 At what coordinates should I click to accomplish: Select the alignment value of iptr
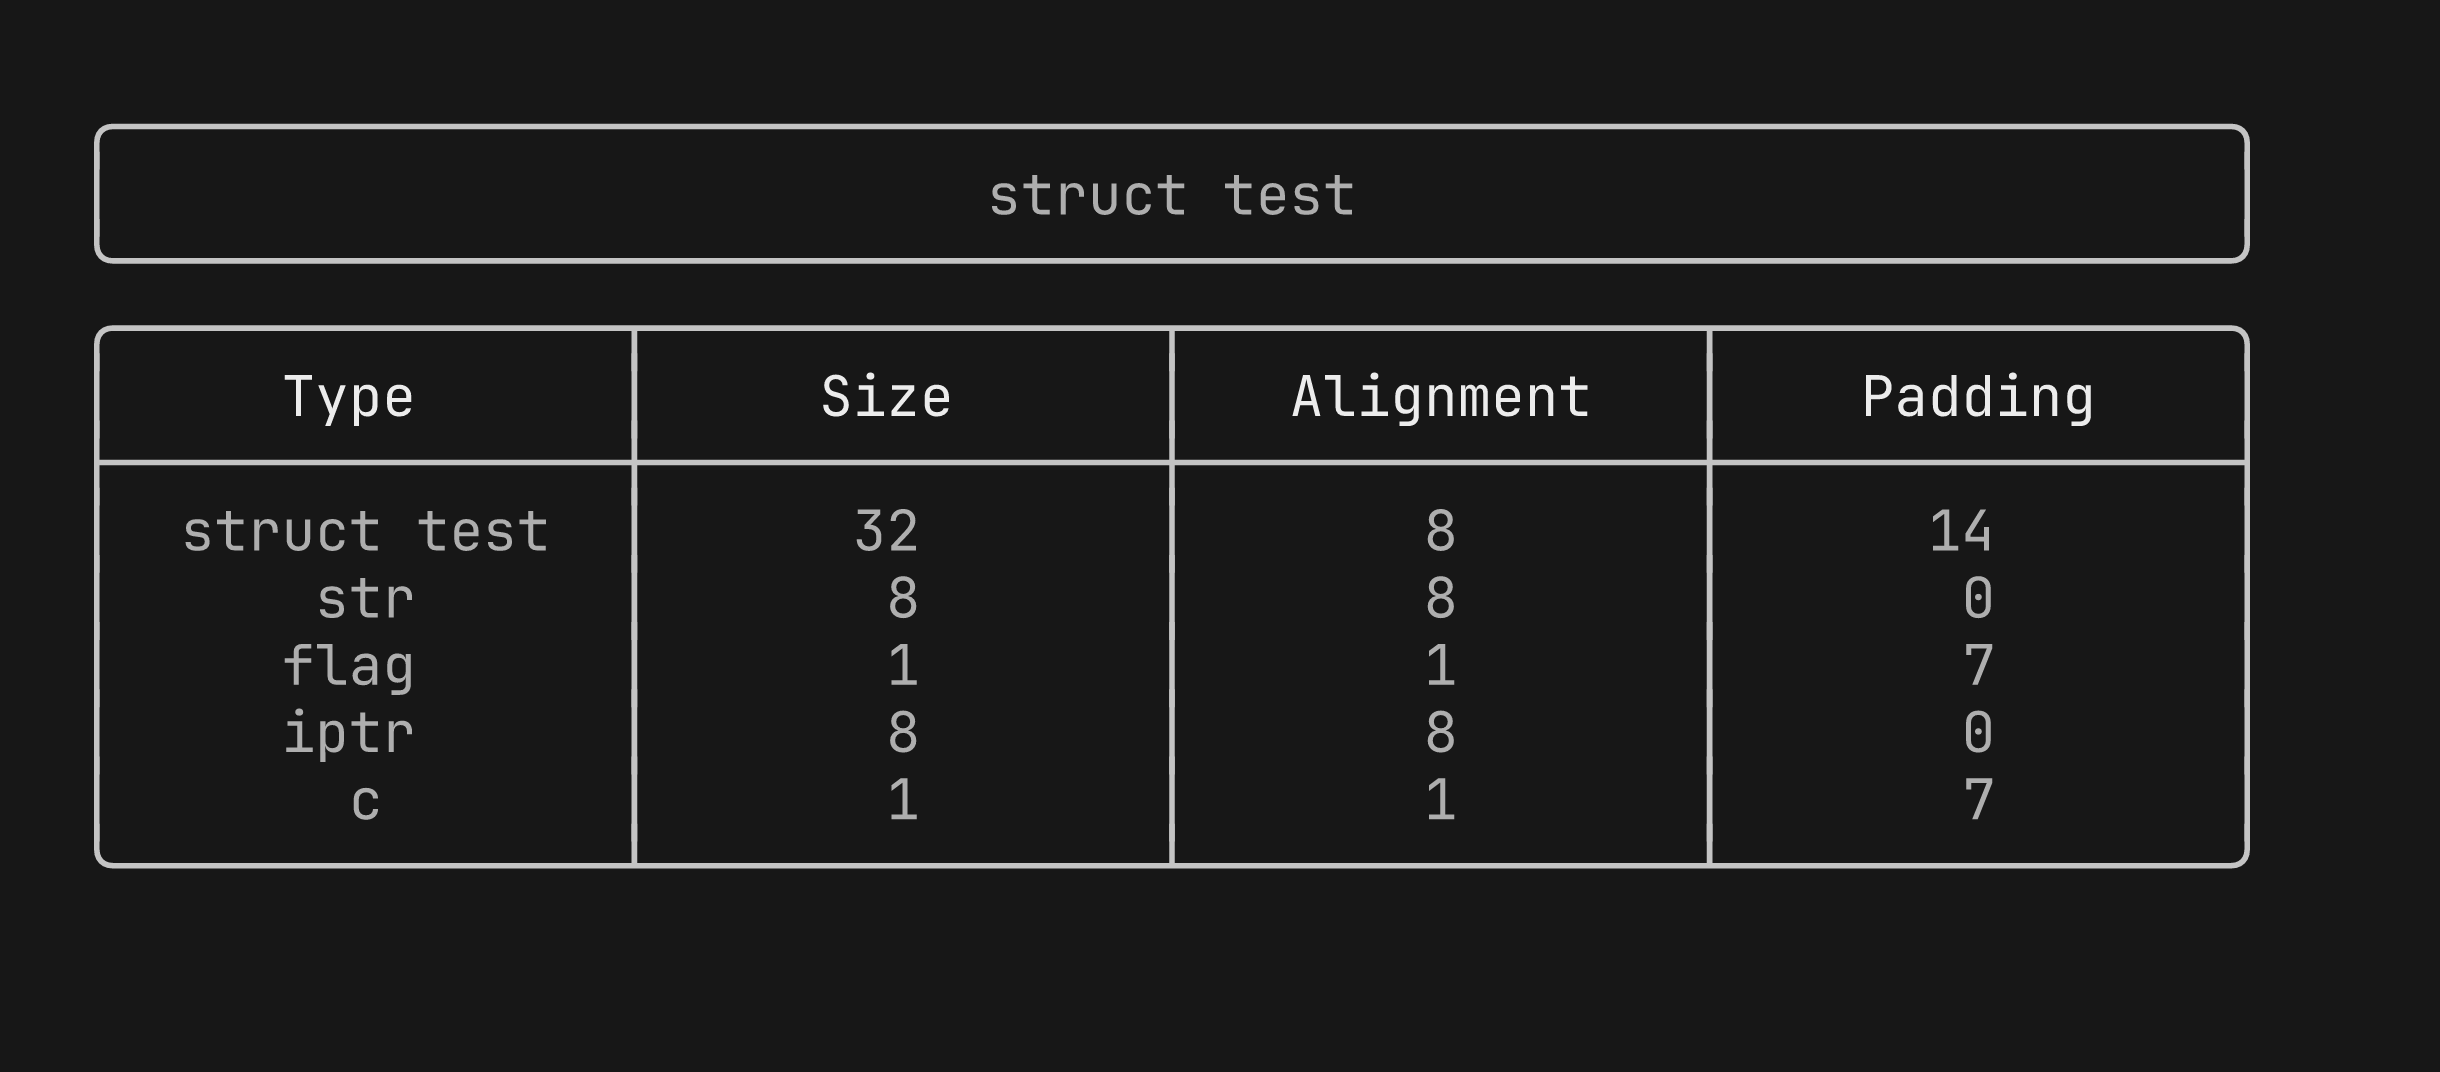[1440, 733]
